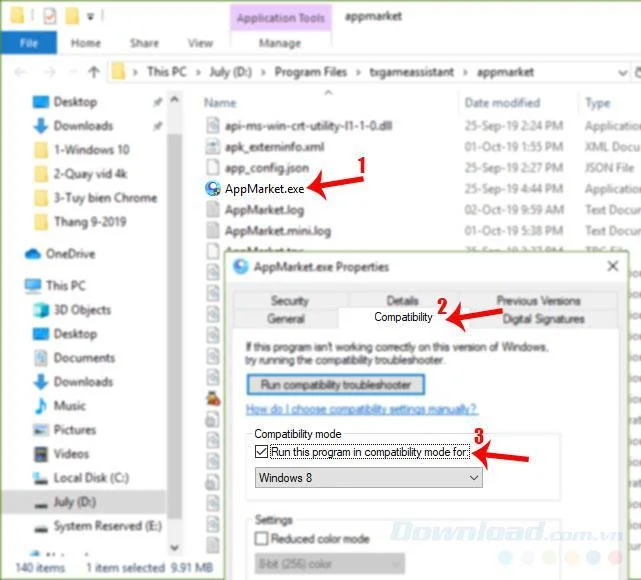The width and height of the screenshot is (641, 580).
Task: Click the Pictures folder icon
Action: (41, 430)
